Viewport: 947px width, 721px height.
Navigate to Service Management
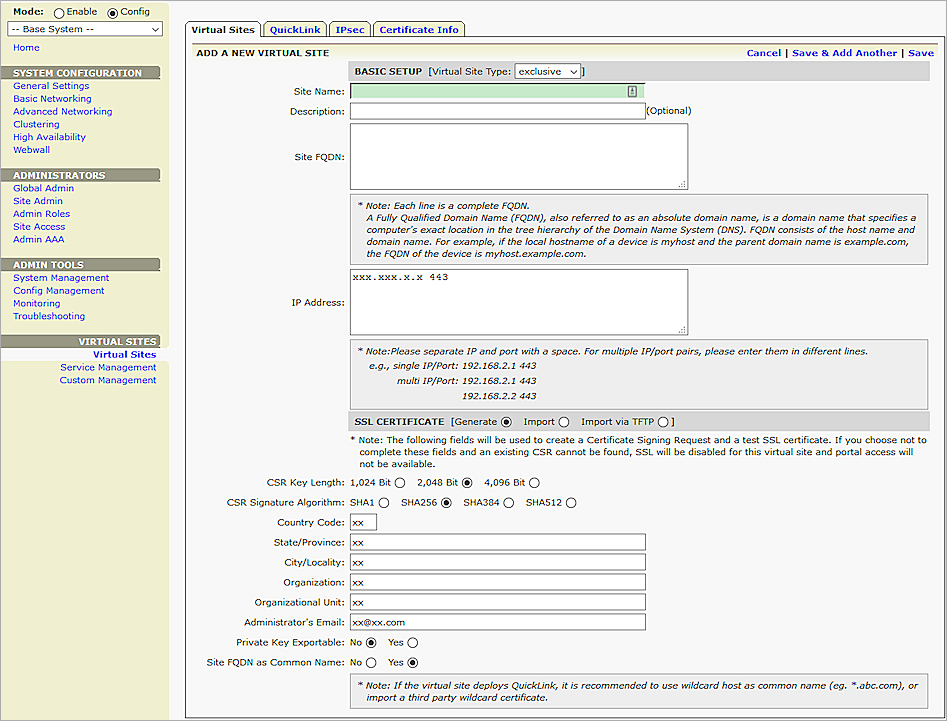pyautogui.click(x=108, y=367)
